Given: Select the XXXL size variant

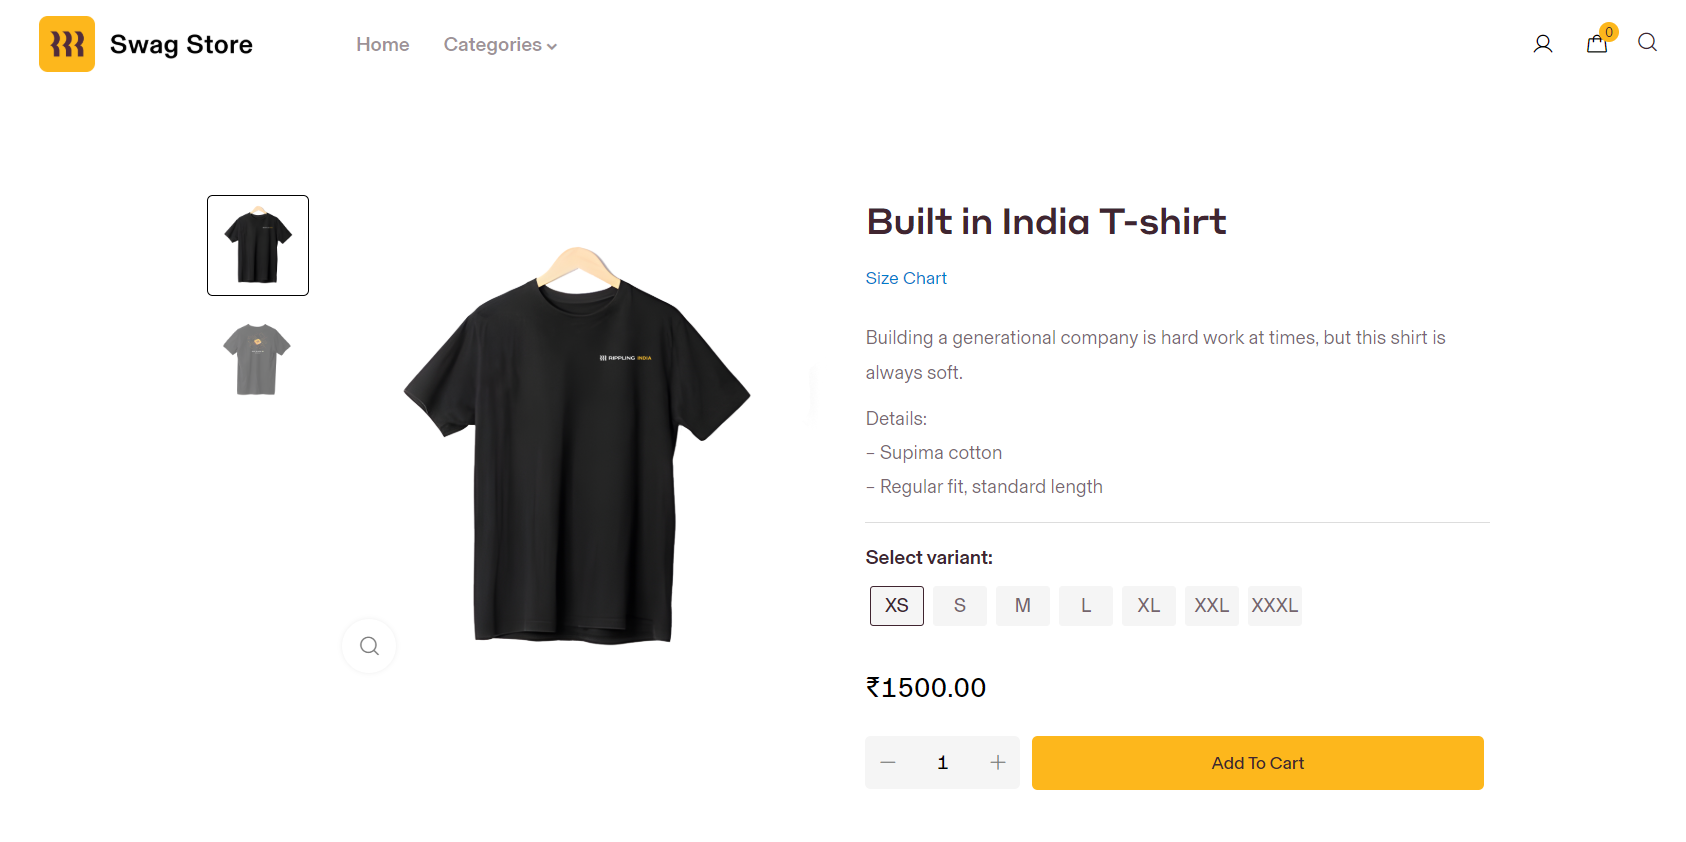Looking at the screenshot, I should (1275, 606).
